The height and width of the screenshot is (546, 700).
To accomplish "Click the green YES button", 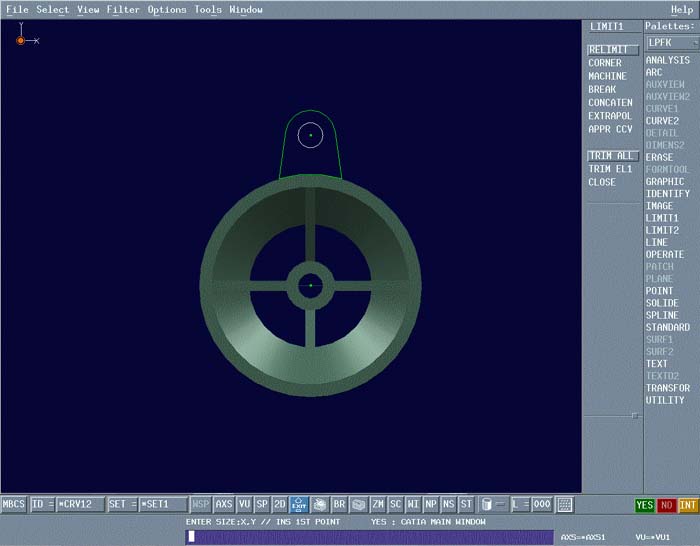I will click(x=645, y=505).
